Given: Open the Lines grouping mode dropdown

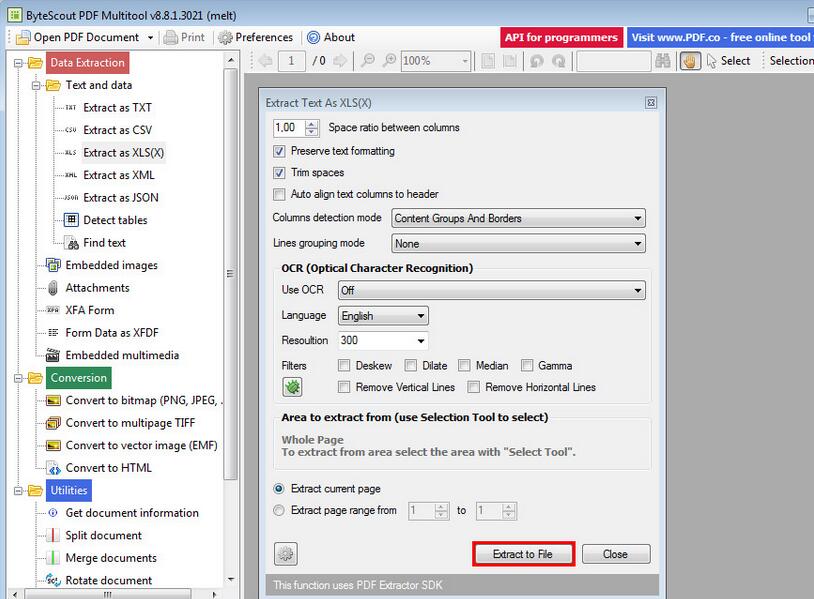Looking at the screenshot, I should tap(518, 243).
